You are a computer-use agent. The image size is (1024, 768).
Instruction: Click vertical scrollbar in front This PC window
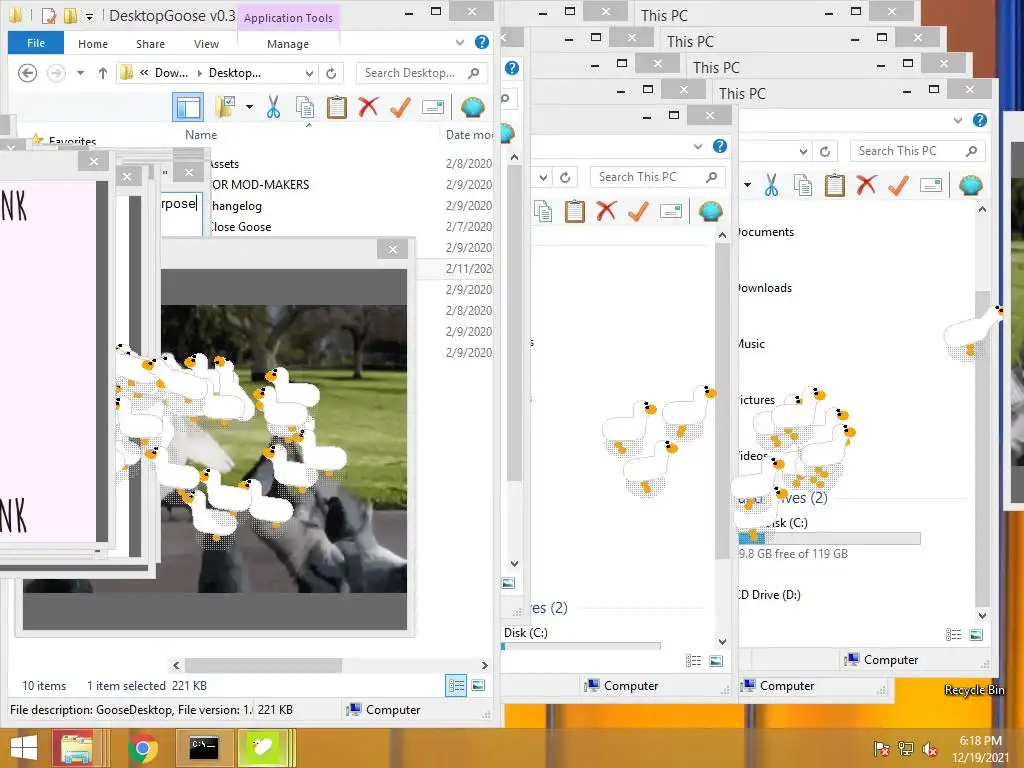[982, 449]
